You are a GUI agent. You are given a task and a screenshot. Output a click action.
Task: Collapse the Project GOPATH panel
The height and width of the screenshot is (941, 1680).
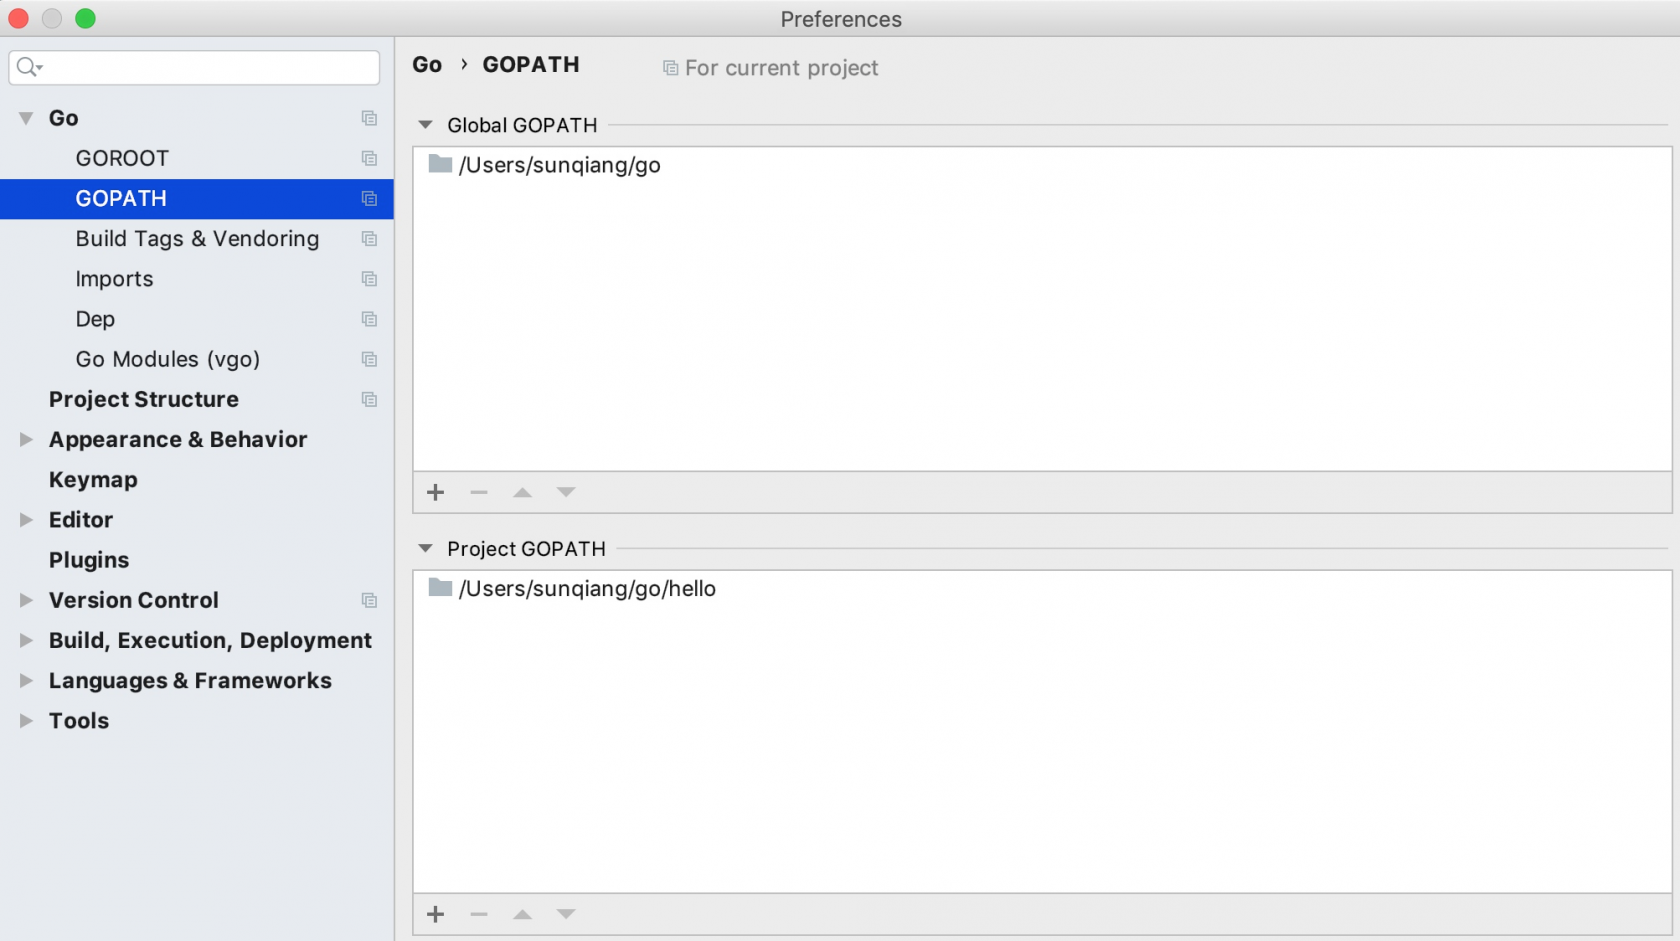(x=425, y=548)
